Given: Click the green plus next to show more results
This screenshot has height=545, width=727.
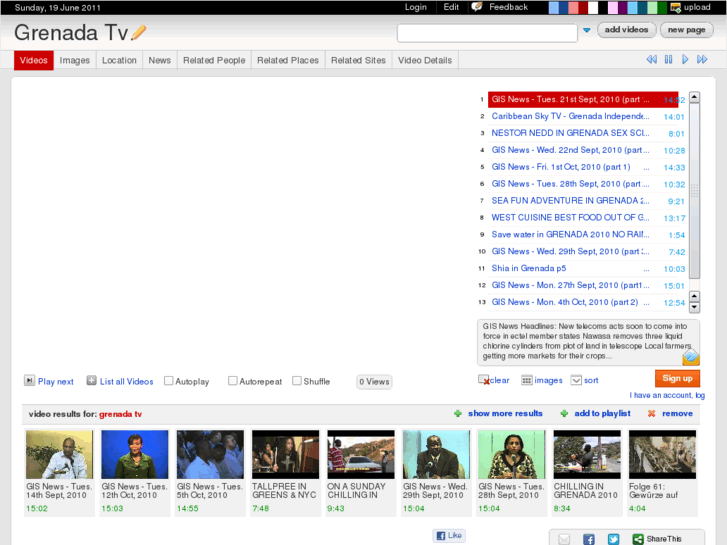Looking at the screenshot, I should 458,413.
